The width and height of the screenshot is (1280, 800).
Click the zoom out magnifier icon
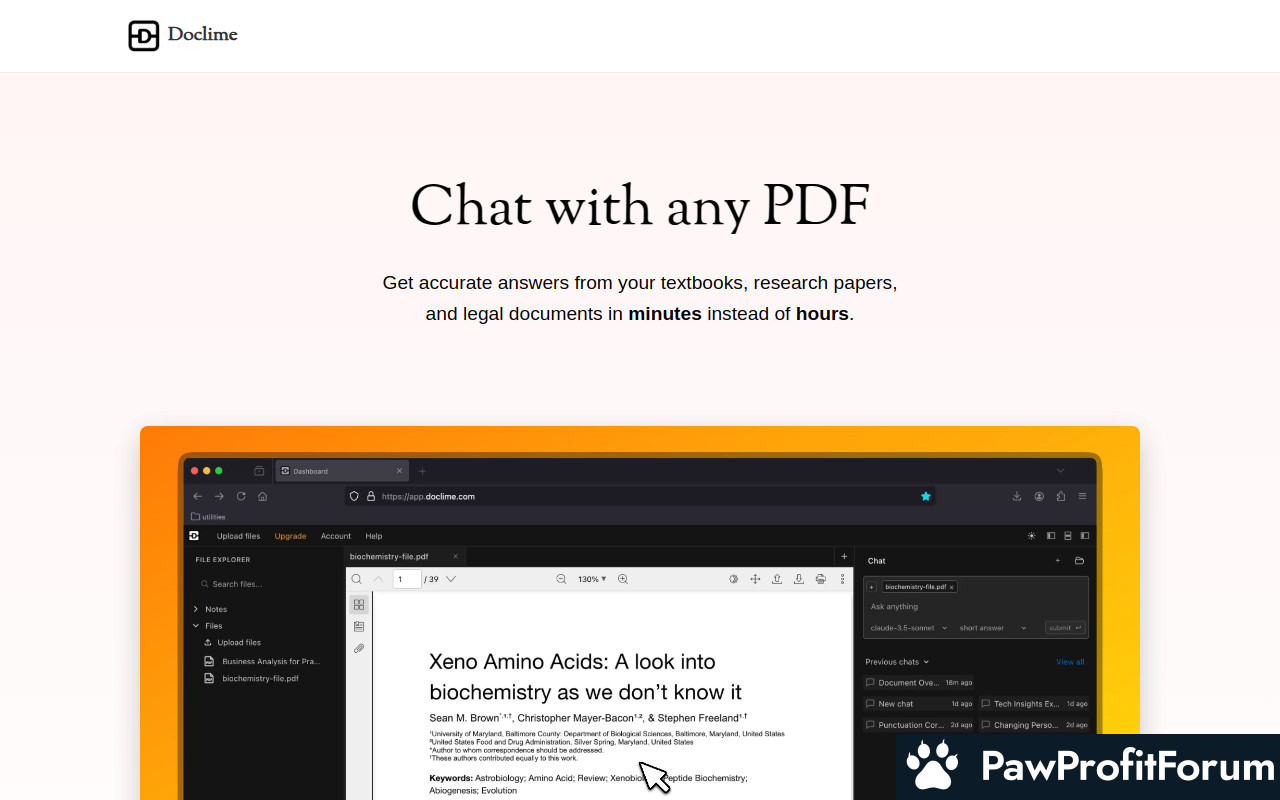561,579
